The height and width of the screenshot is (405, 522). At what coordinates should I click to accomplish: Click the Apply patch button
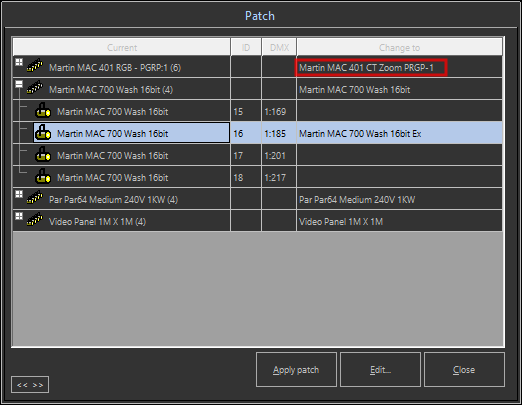296,370
